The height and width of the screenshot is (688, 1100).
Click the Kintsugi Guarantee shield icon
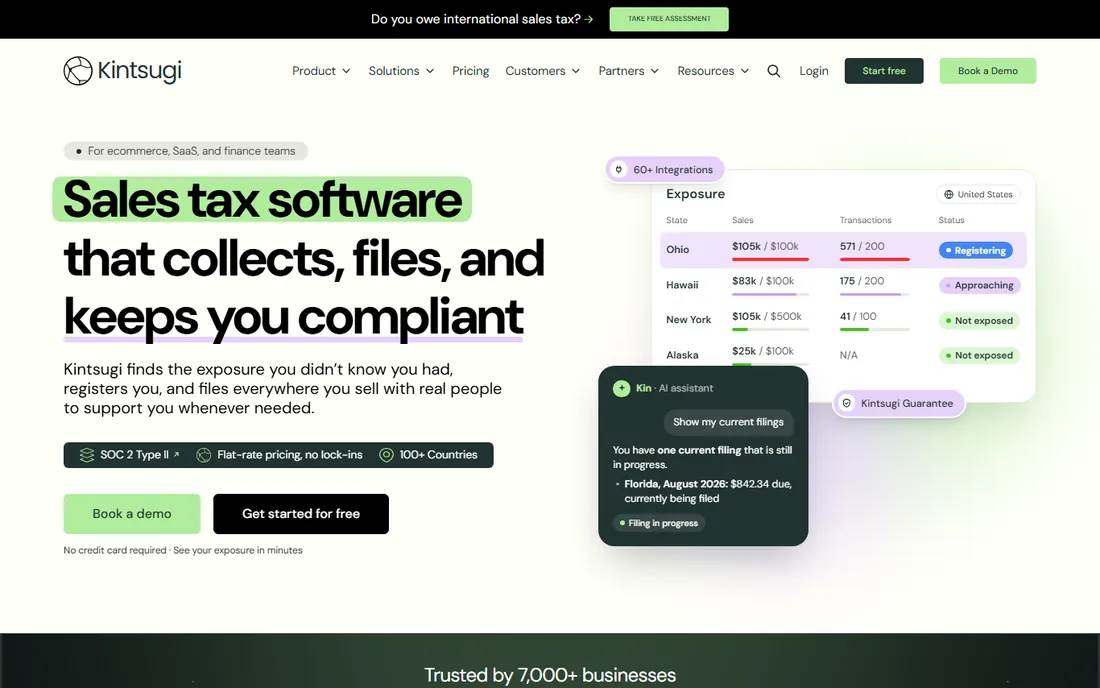[847, 403]
